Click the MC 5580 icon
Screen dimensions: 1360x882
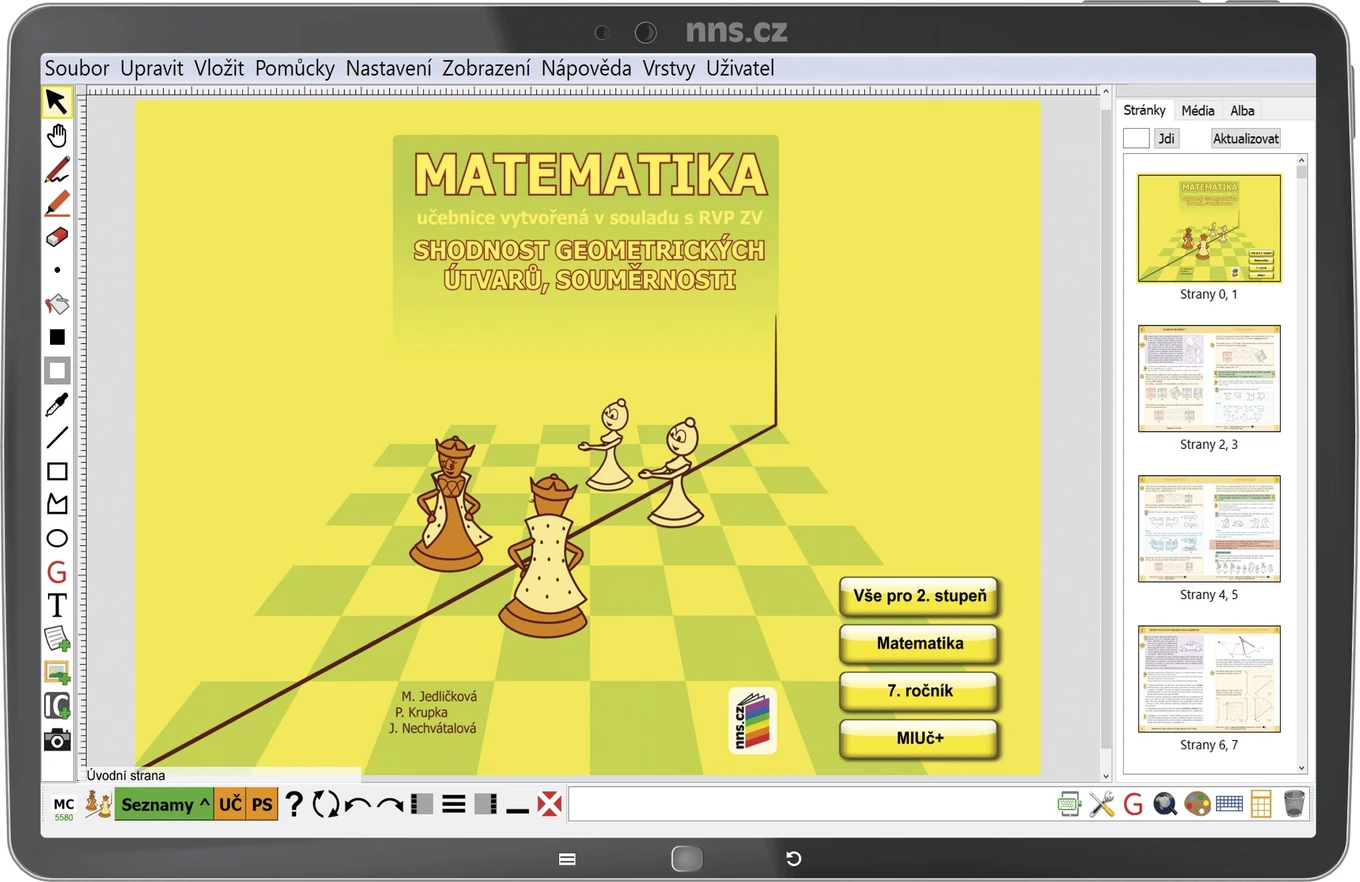(x=63, y=808)
